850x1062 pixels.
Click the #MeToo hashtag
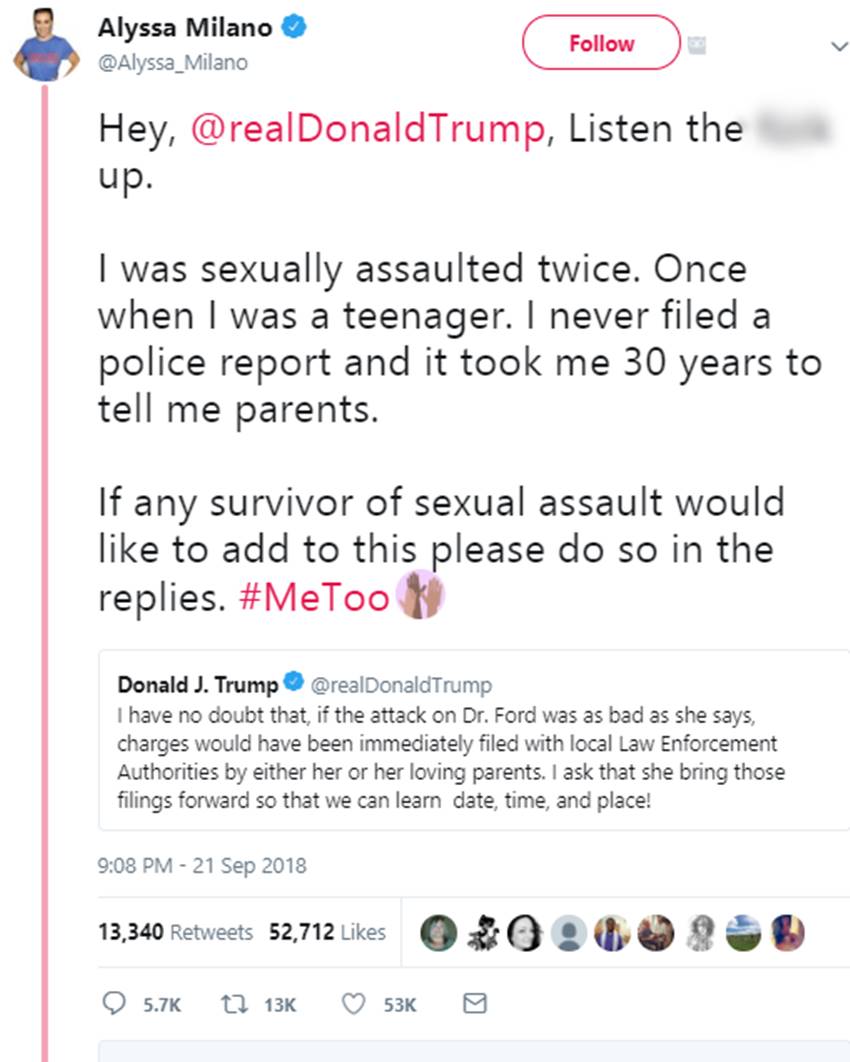coord(314,598)
